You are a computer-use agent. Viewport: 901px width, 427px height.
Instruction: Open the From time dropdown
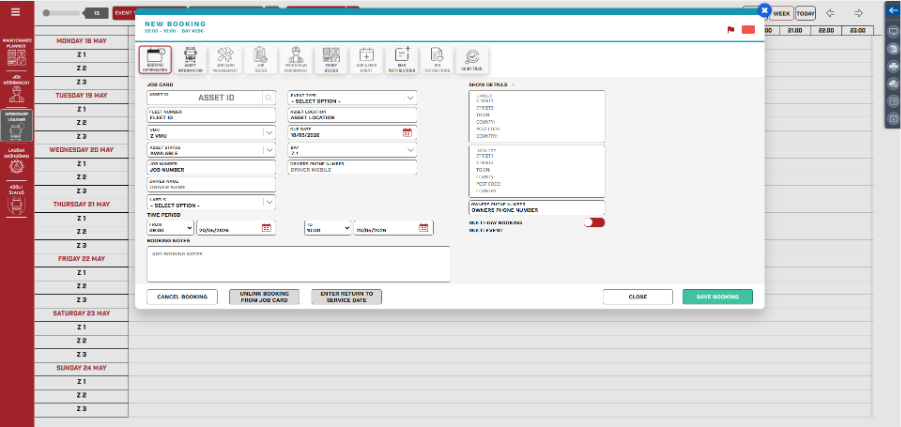[171, 228]
